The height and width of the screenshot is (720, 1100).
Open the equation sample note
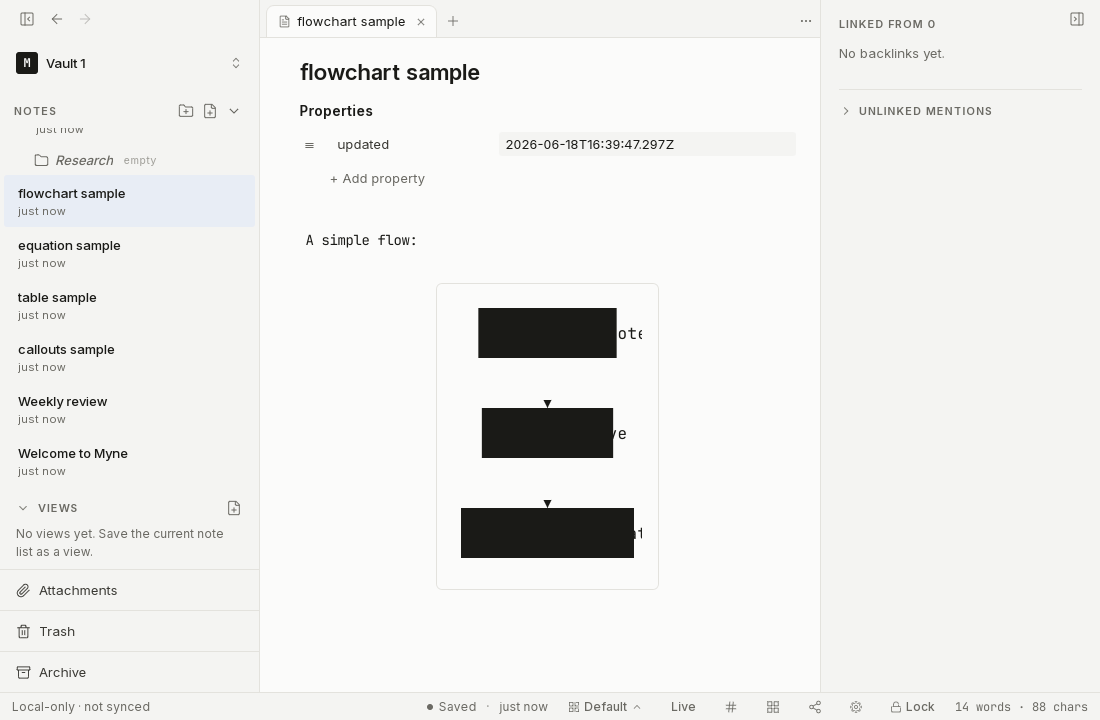coord(129,253)
